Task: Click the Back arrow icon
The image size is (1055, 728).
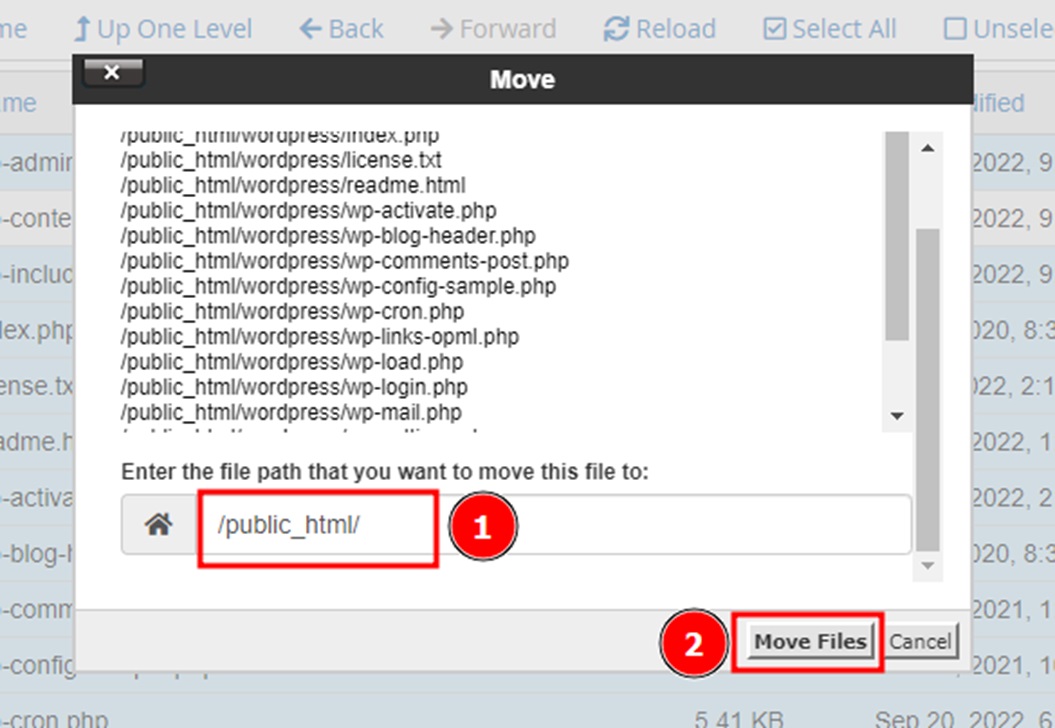Action: pos(310,29)
